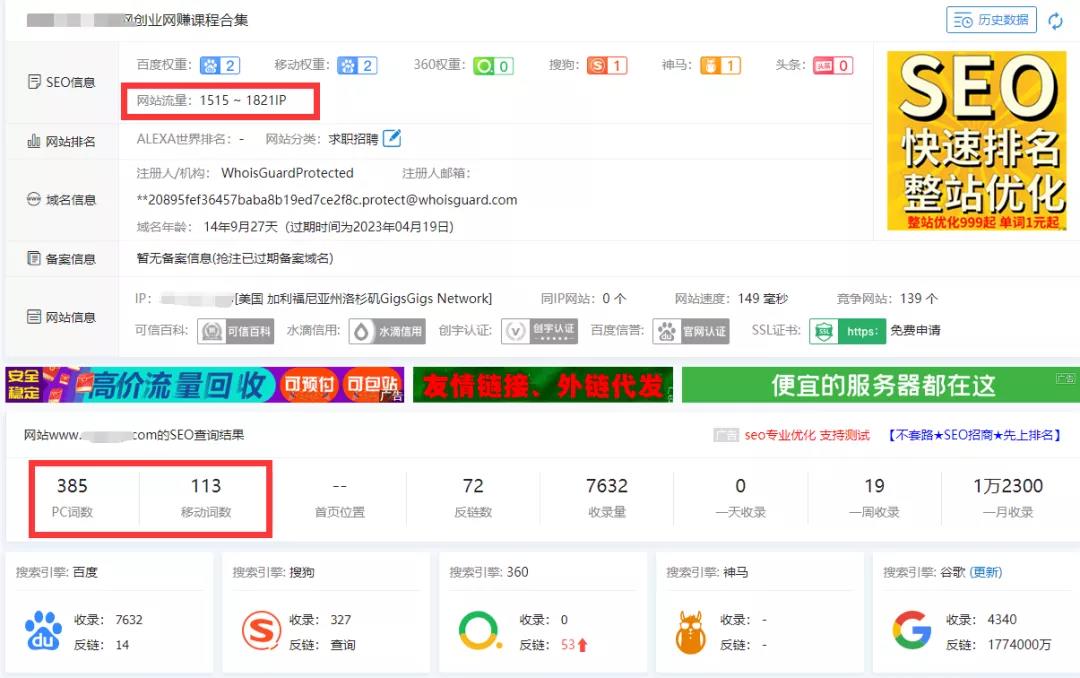Click the green 360权重 badge
1080x678 pixels.
pyautogui.click(x=493, y=66)
